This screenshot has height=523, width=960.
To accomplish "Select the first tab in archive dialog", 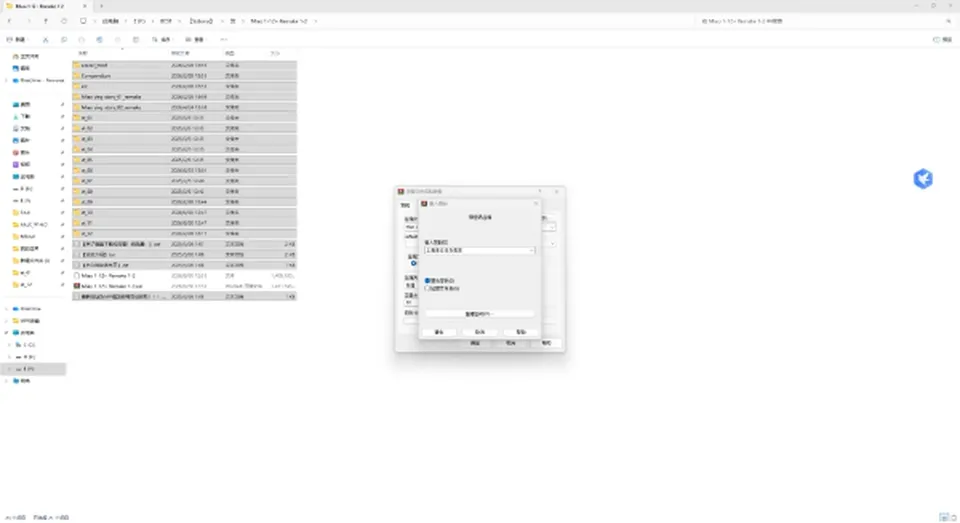I will coord(405,205).
